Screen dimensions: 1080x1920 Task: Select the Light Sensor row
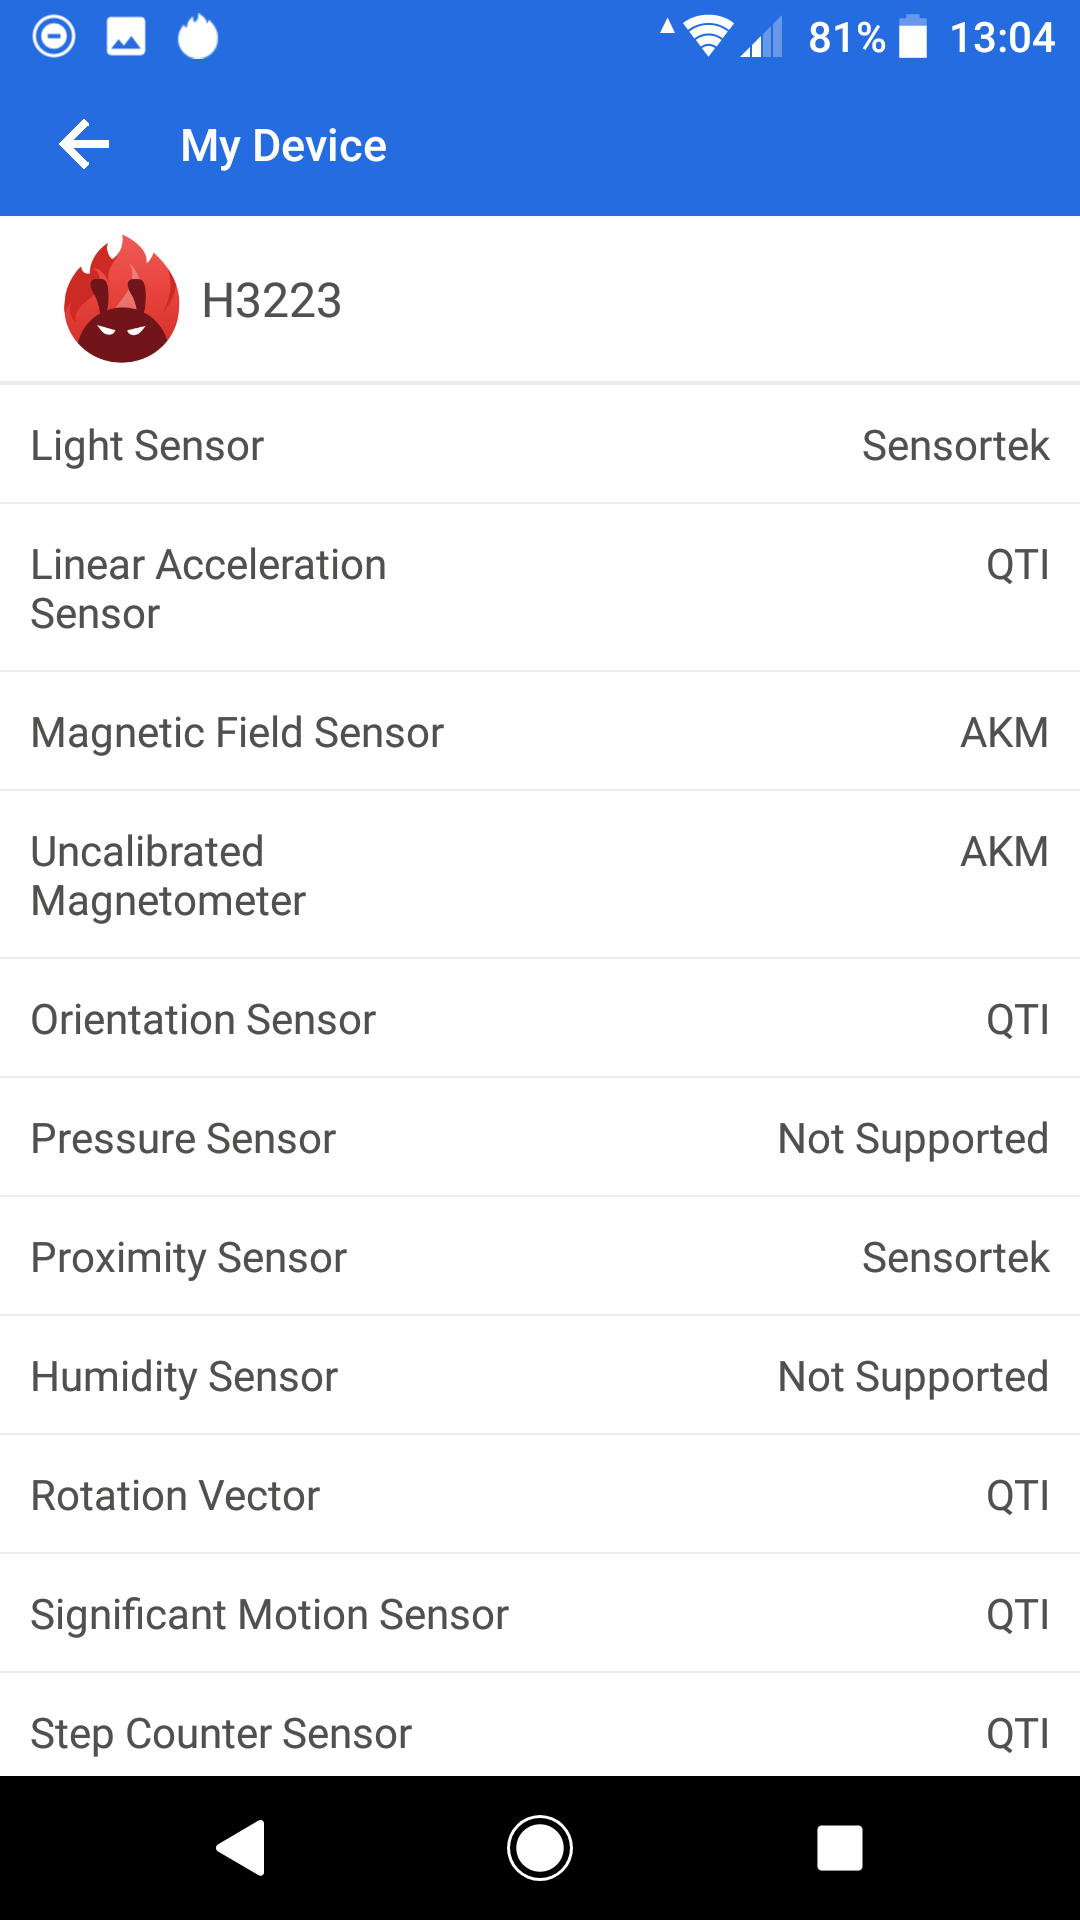point(540,445)
